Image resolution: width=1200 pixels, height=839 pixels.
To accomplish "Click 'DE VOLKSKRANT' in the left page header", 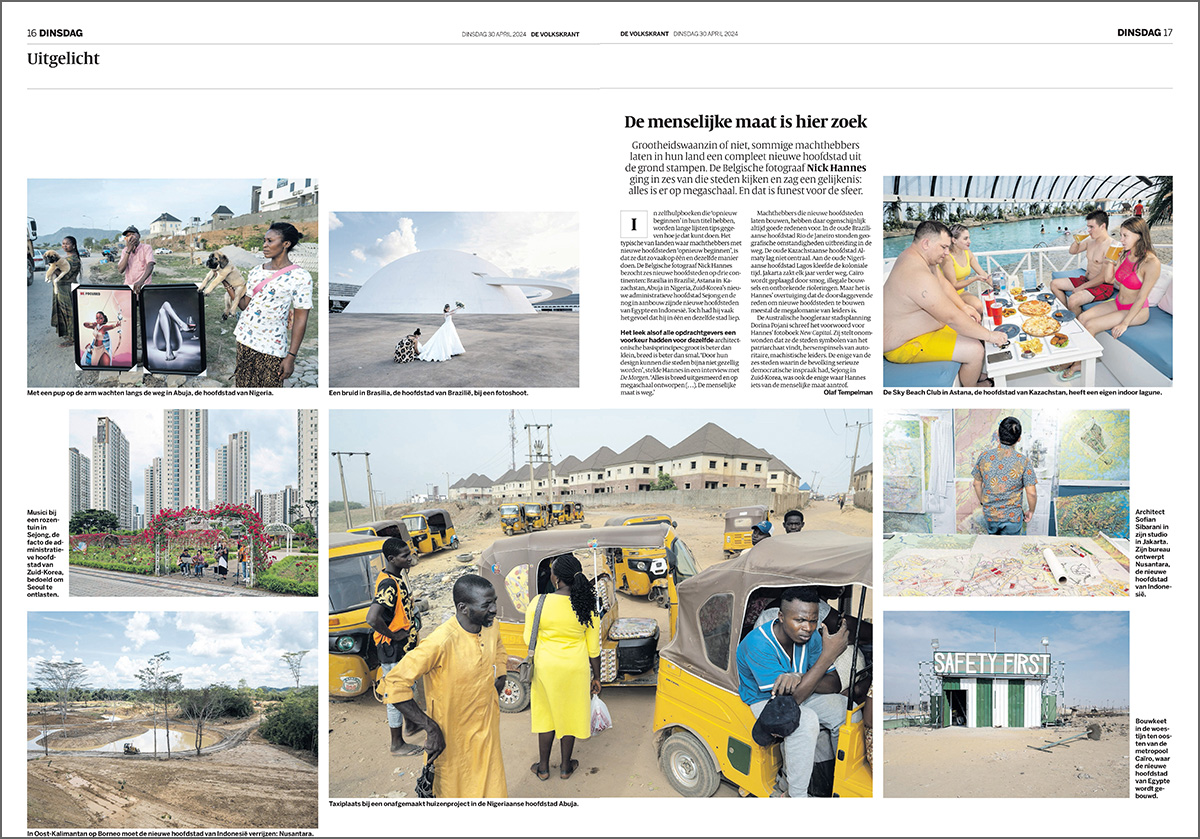I will 555,33.
